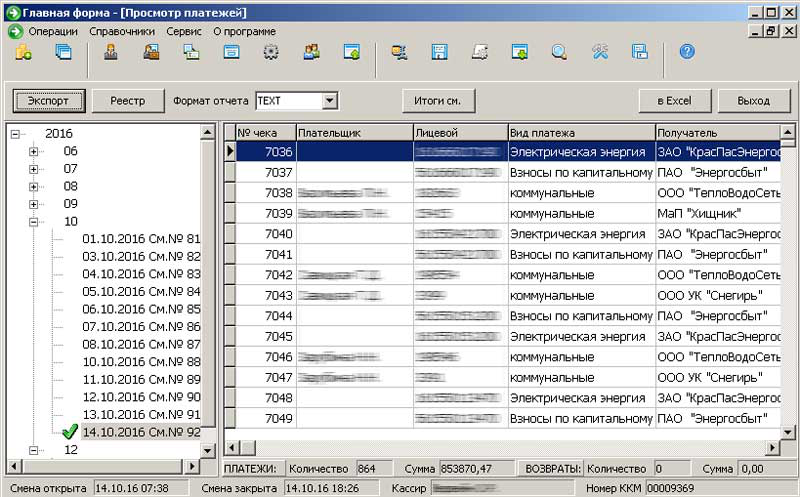The height and width of the screenshot is (497, 800).
Task: Click the payments Сумма field 853870,47
Action: click(x=477, y=468)
